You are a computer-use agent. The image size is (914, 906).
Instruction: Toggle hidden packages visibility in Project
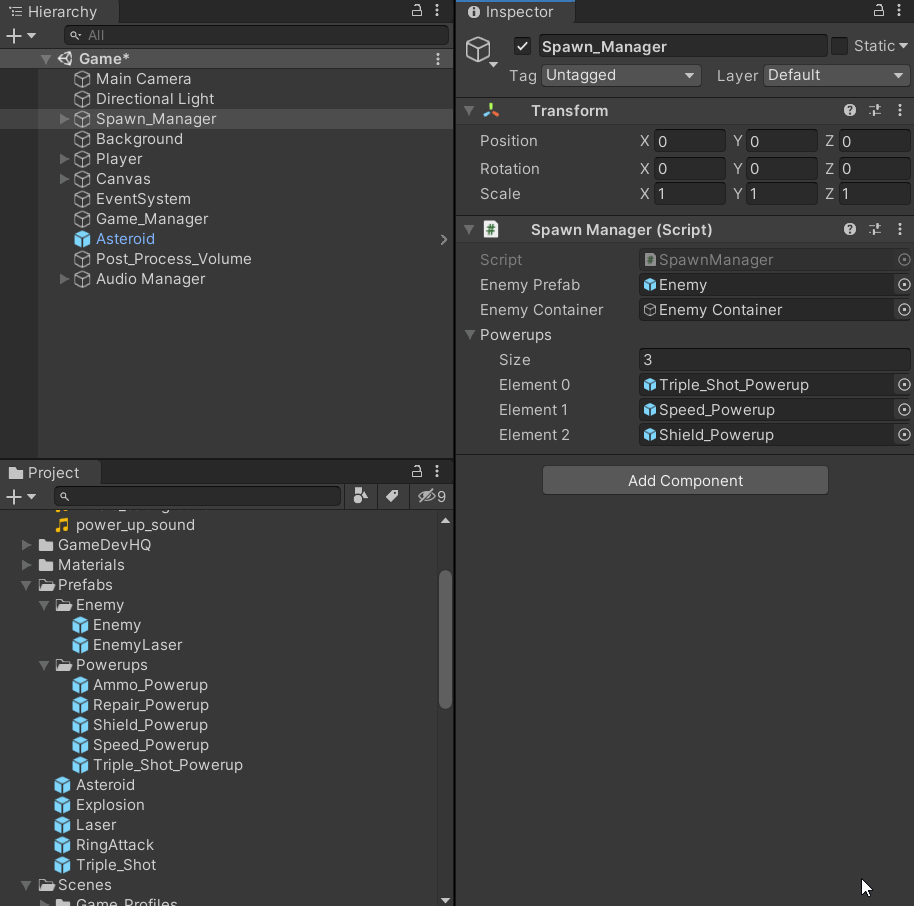pos(432,496)
